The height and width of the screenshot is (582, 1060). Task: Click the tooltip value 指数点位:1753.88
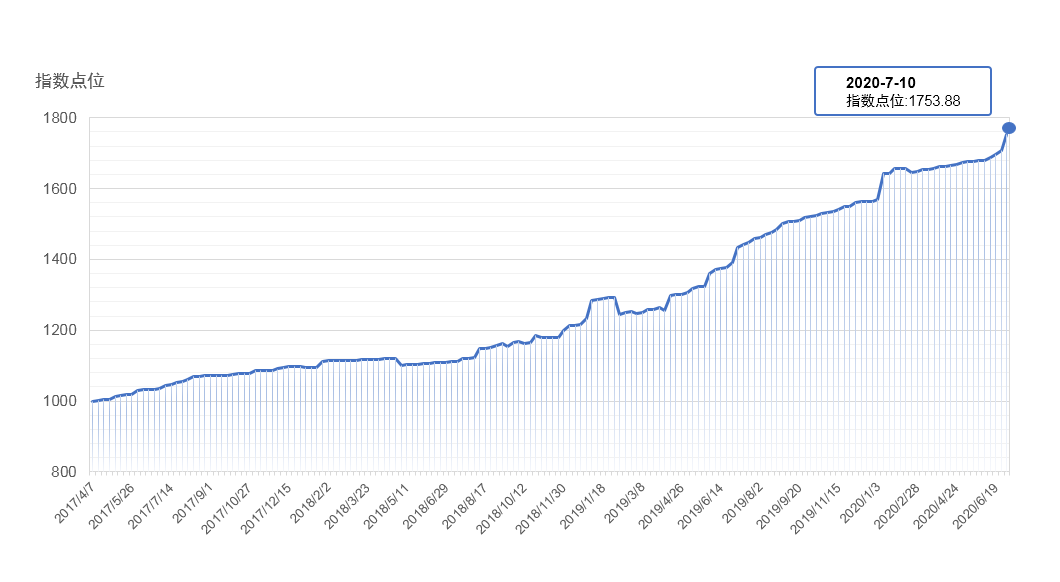point(903,101)
